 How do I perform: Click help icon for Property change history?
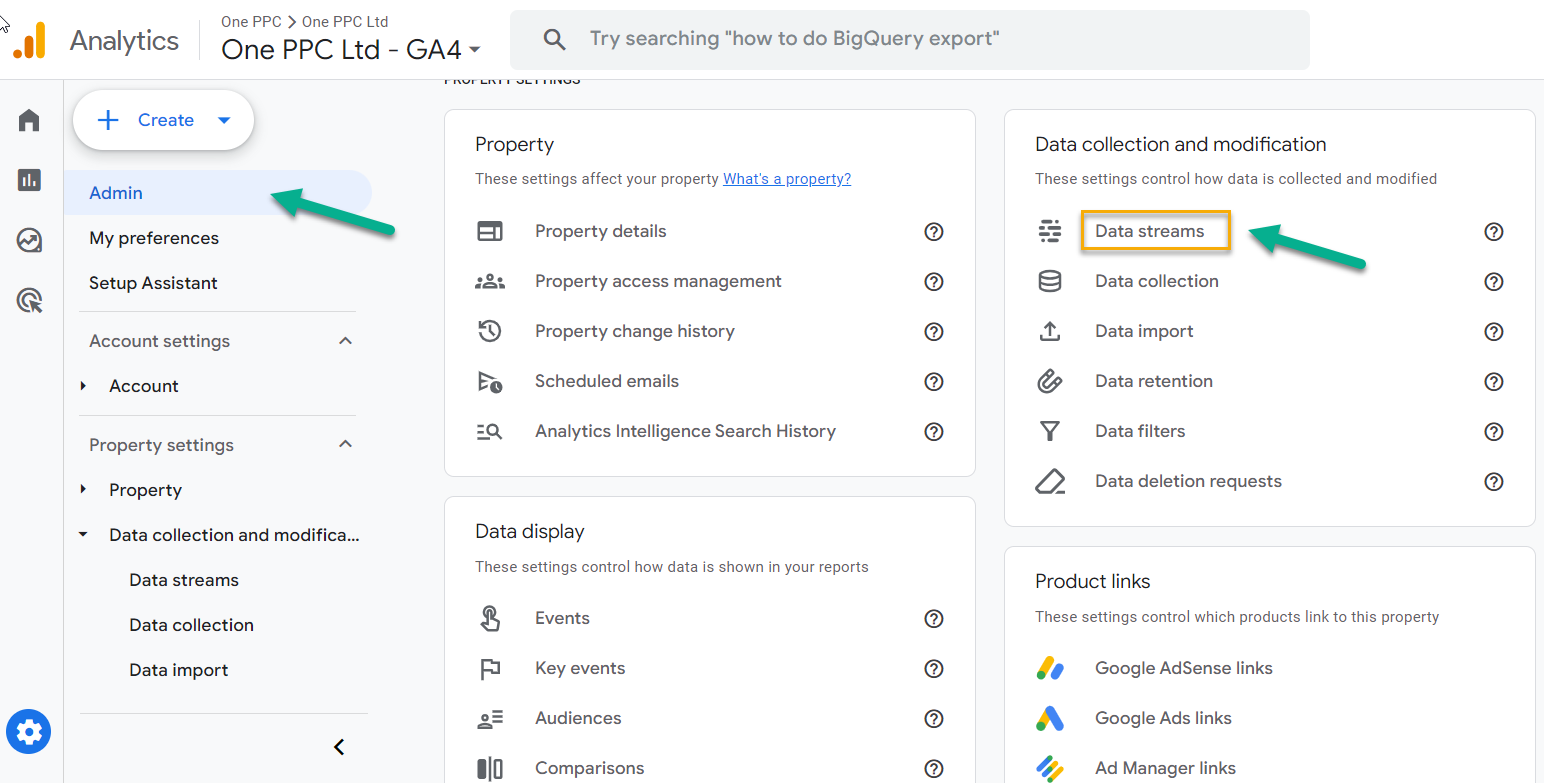point(934,332)
